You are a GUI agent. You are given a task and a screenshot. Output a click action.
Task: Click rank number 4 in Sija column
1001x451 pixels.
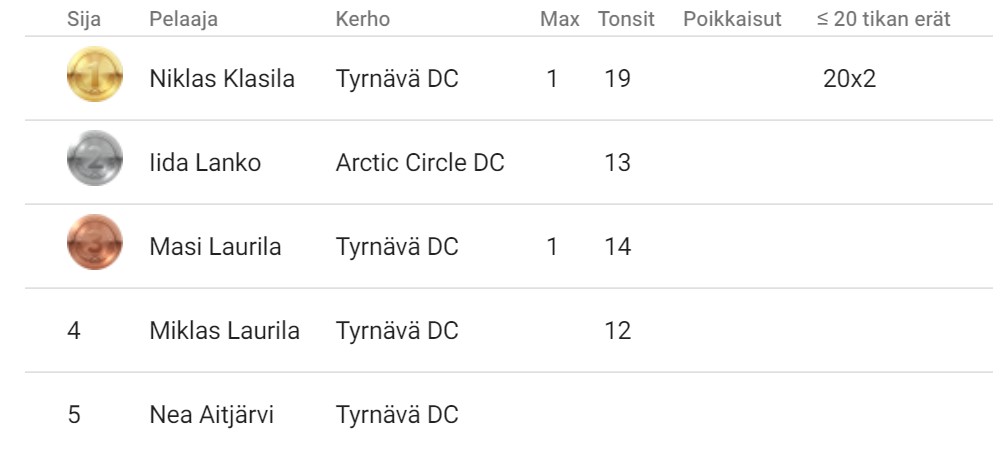[74, 331]
